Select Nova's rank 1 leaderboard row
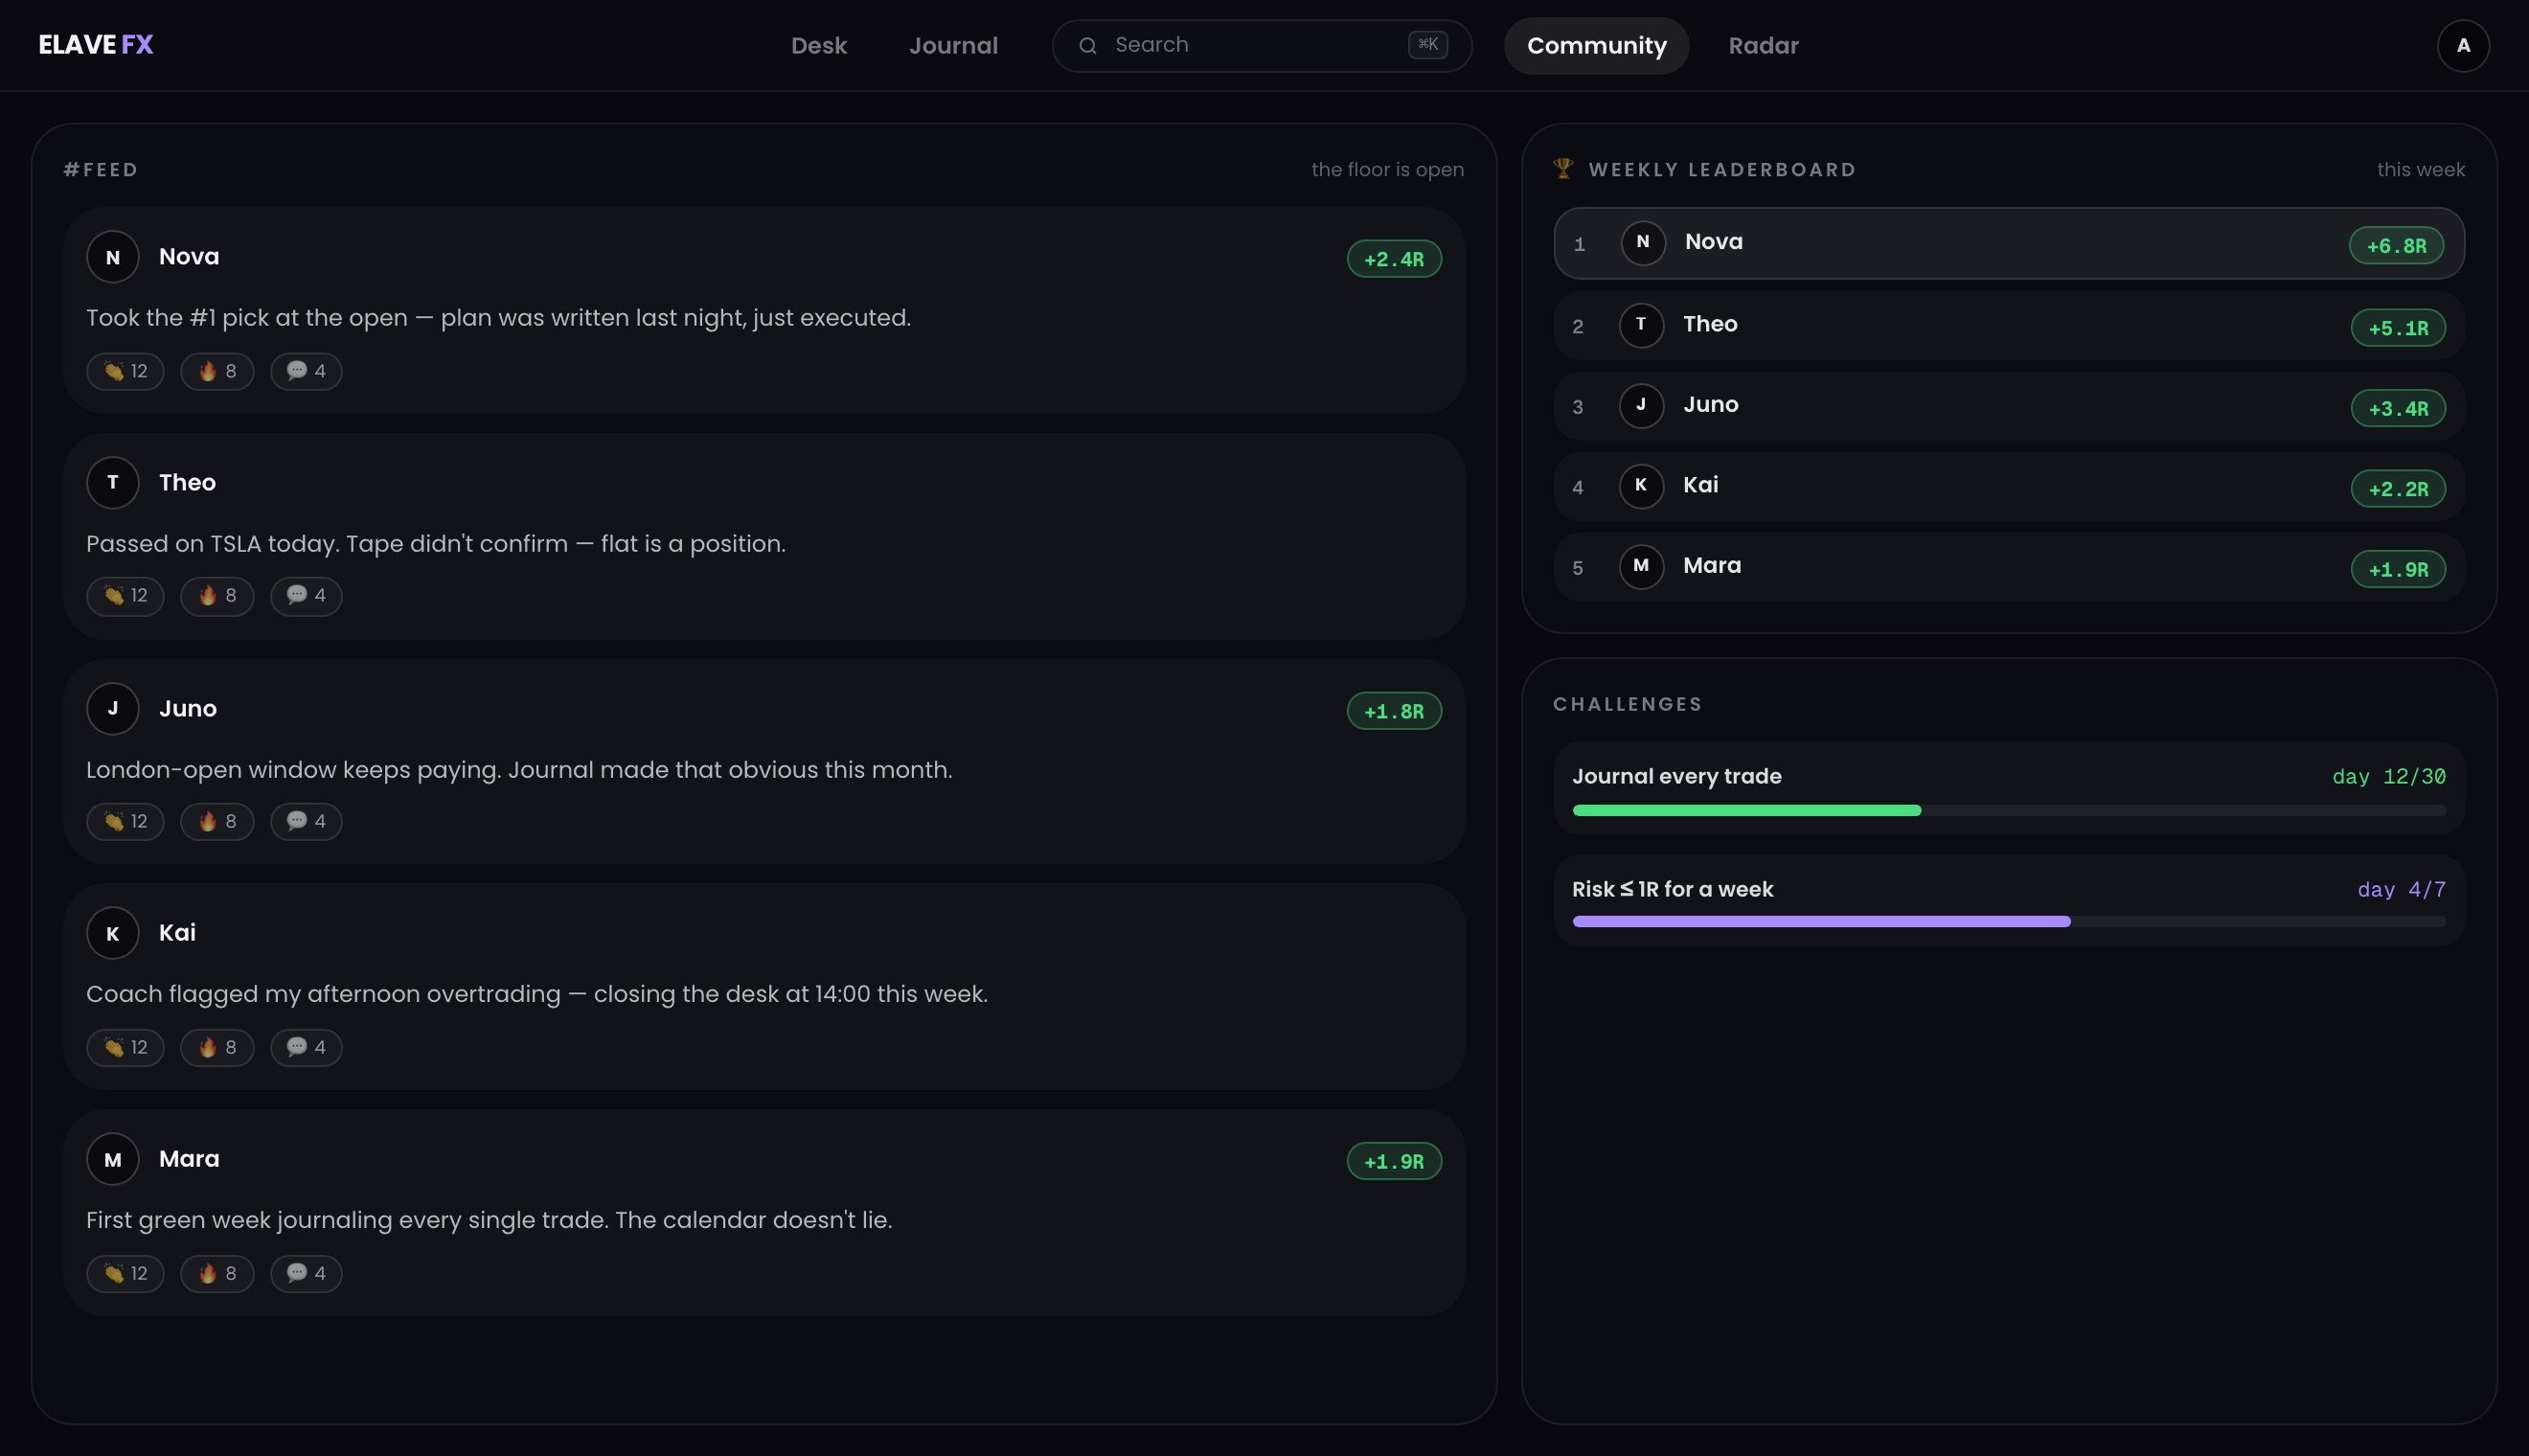This screenshot has width=2529, height=1456. coord(2009,243)
